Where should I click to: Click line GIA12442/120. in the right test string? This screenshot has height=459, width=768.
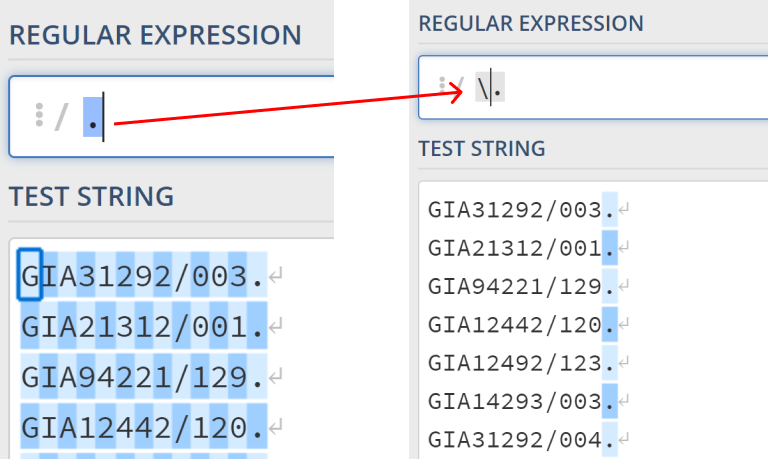point(521,324)
